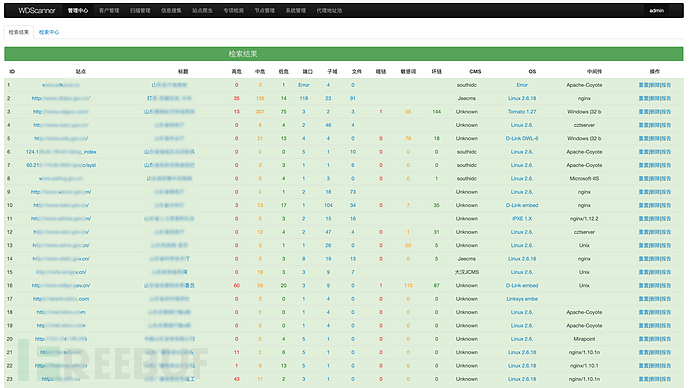This screenshot has width=690, height=388.
Task: Click Error in 端口 column of row 1
Action: [x=304, y=85]
